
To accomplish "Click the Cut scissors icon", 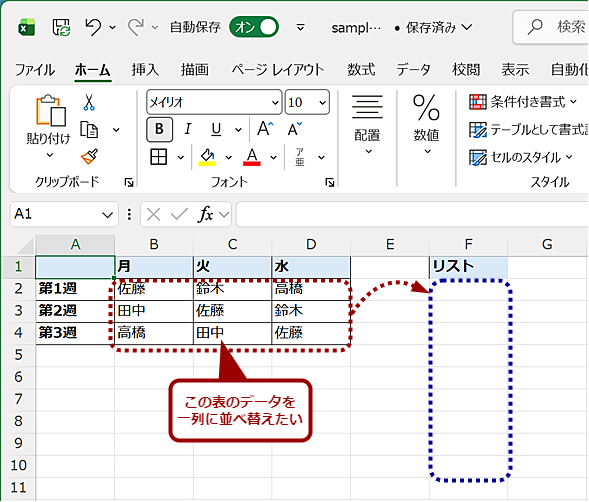I will tap(89, 102).
